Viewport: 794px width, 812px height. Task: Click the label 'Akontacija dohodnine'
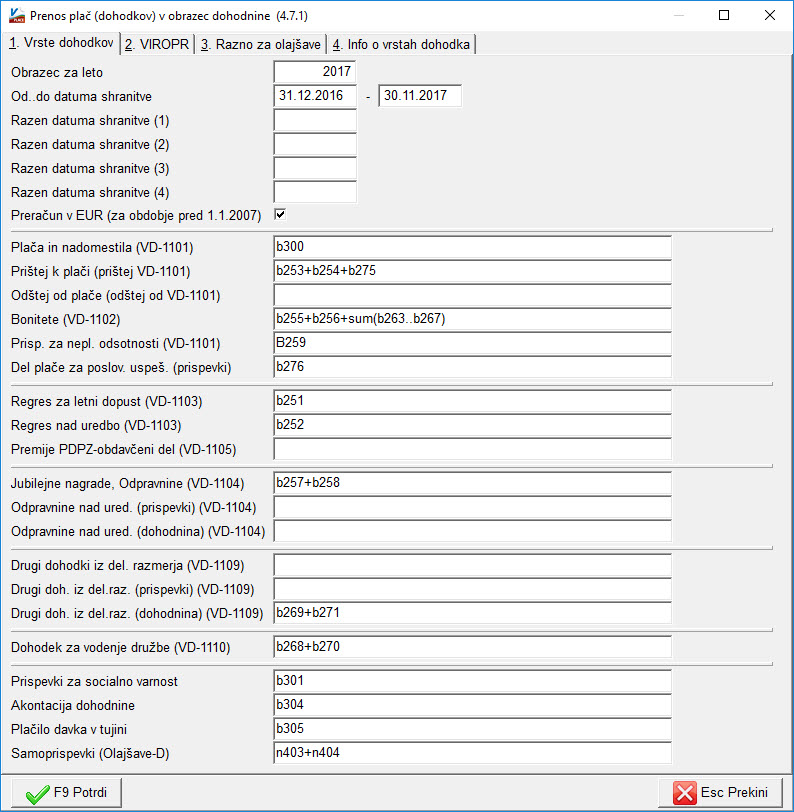tap(73, 705)
